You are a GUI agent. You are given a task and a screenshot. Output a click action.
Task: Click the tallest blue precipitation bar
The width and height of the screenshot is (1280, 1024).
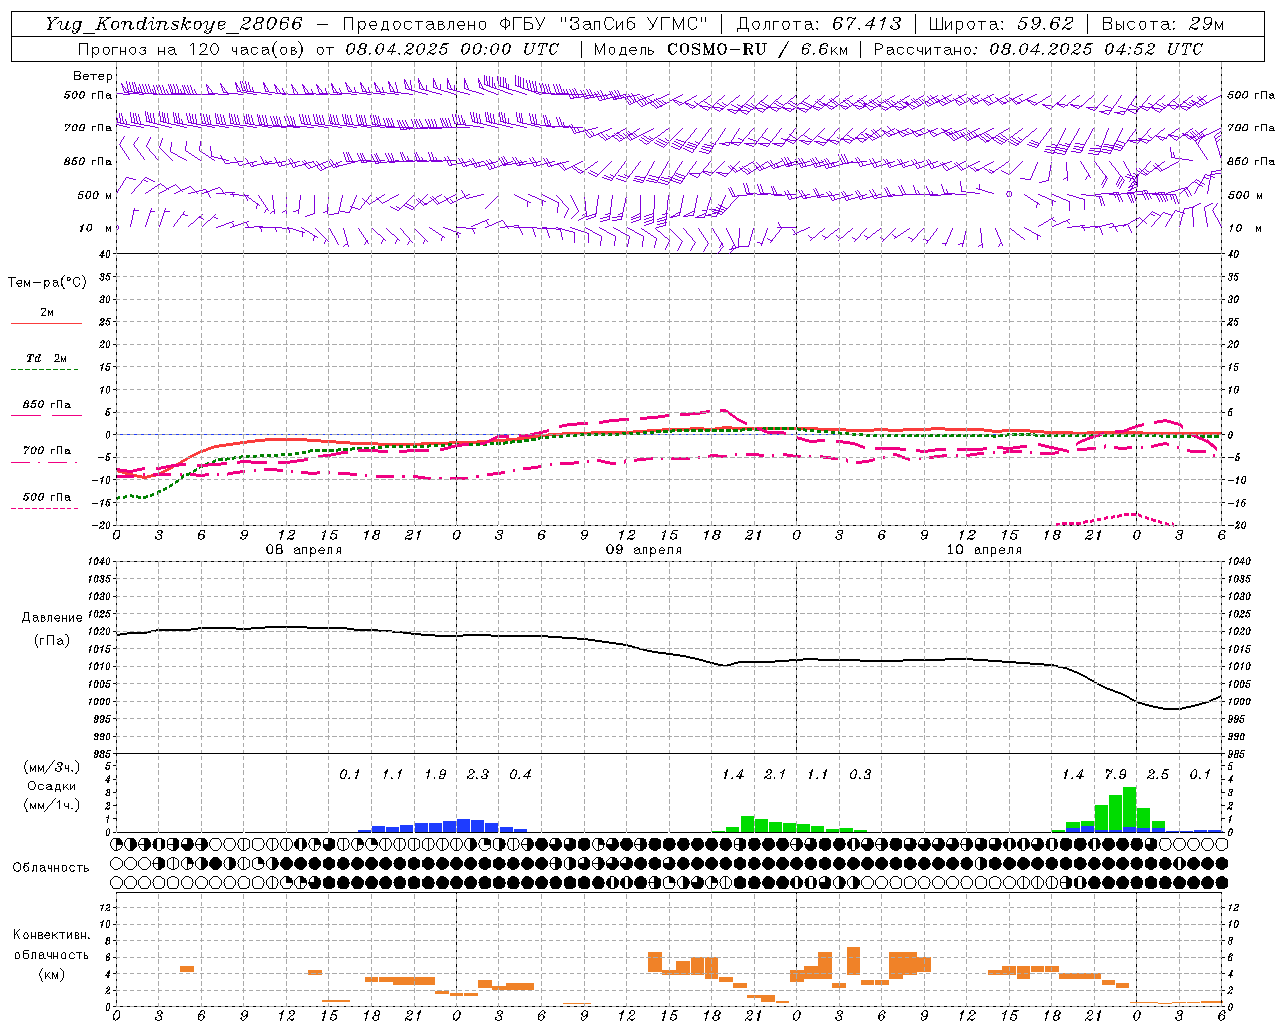click(x=463, y=826)
